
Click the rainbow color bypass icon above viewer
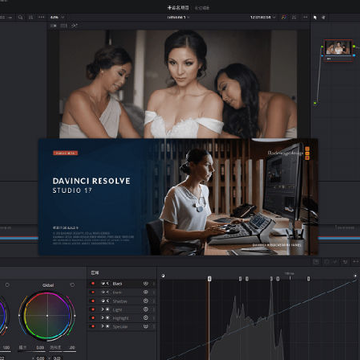pos(284,17)
